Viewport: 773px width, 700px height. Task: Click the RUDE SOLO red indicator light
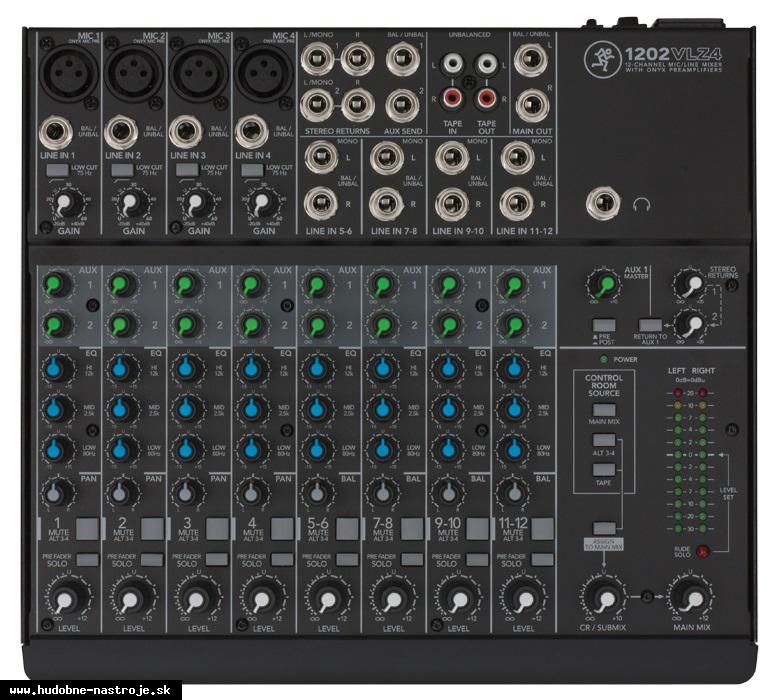(702, 551)
